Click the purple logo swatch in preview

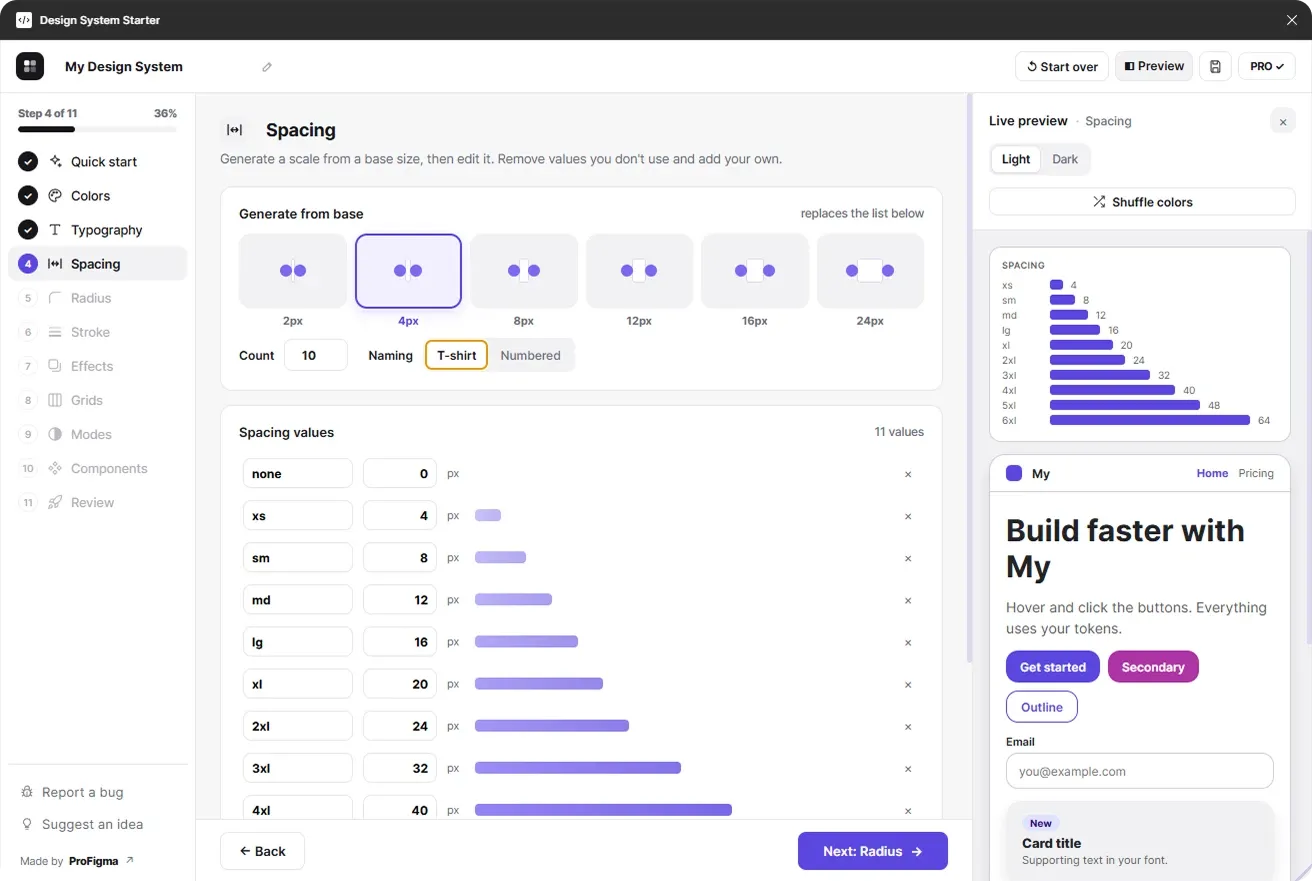[x=1014, y=473]
